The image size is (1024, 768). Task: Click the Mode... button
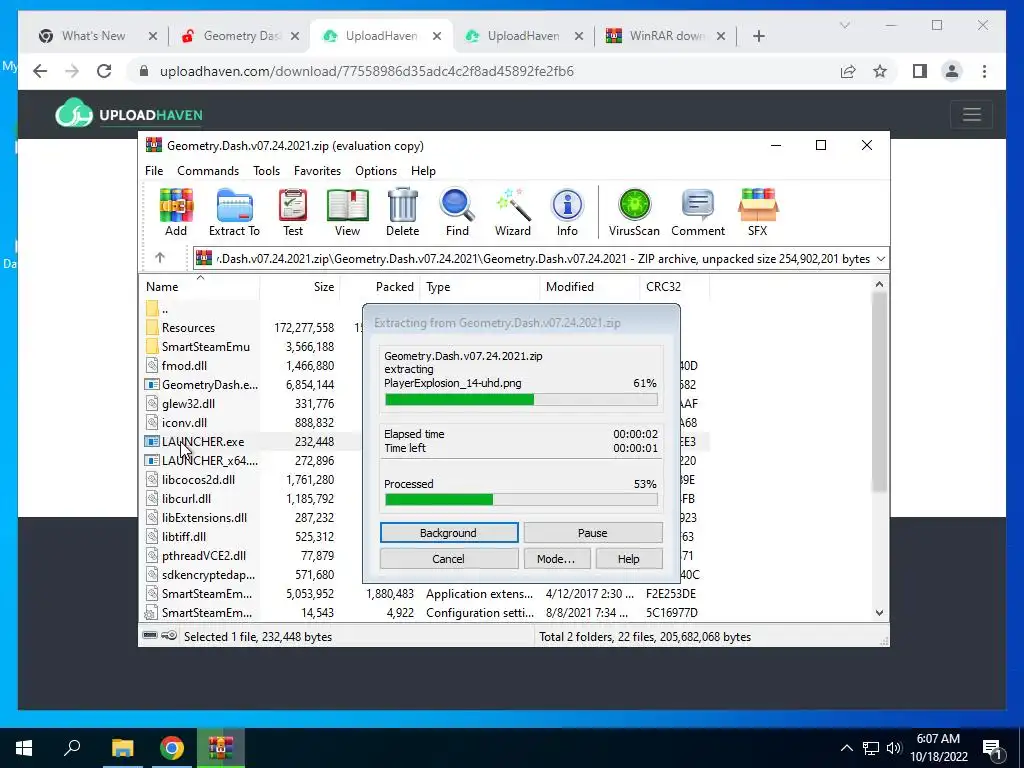tap(556, 559)
